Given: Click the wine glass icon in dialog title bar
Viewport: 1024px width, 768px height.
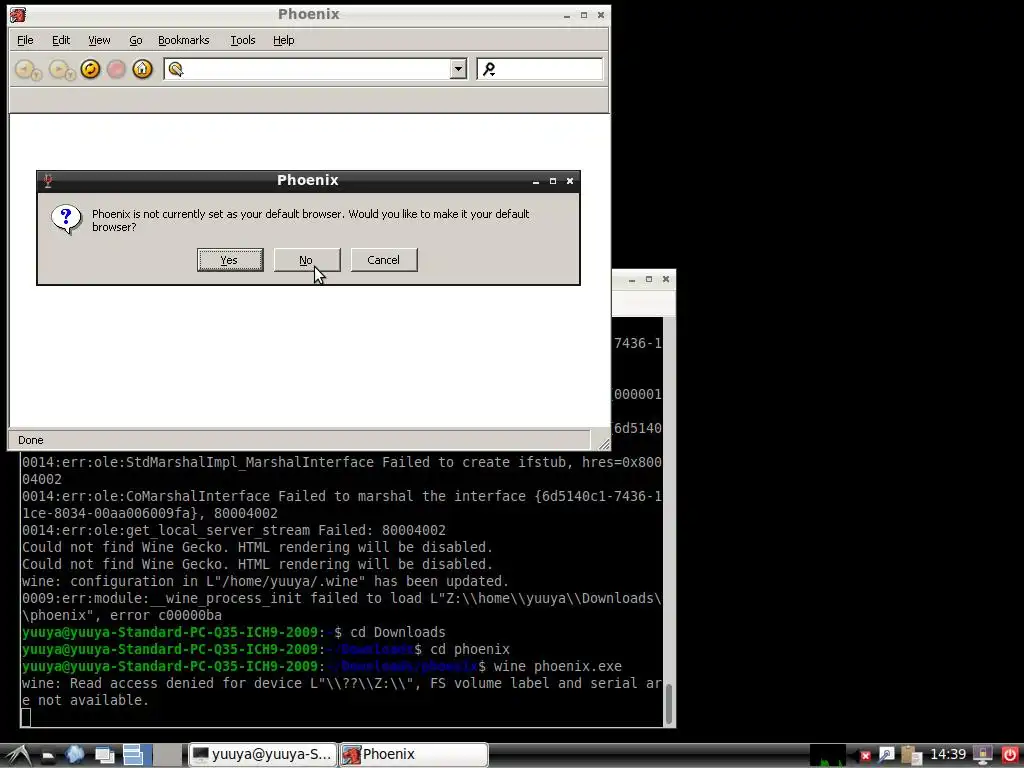Looking at the screenshot, I should tap(48, 181).
